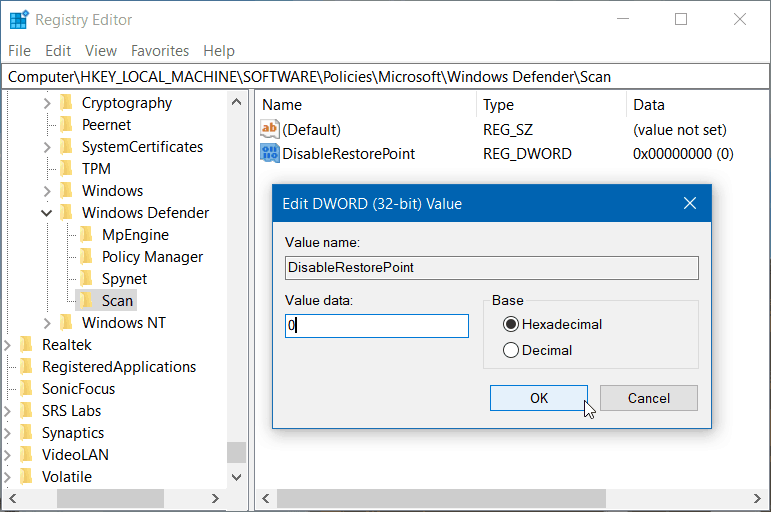Viewport: 771px width, 512px height.
Task: Click the Realtek folder icon
Action: [26, 344]
